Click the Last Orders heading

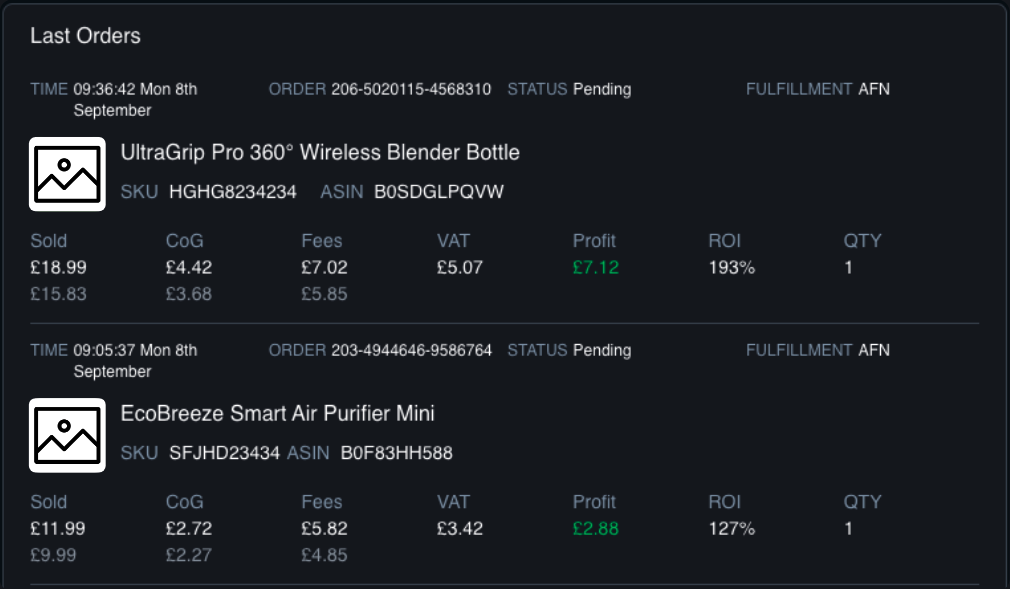85,36
